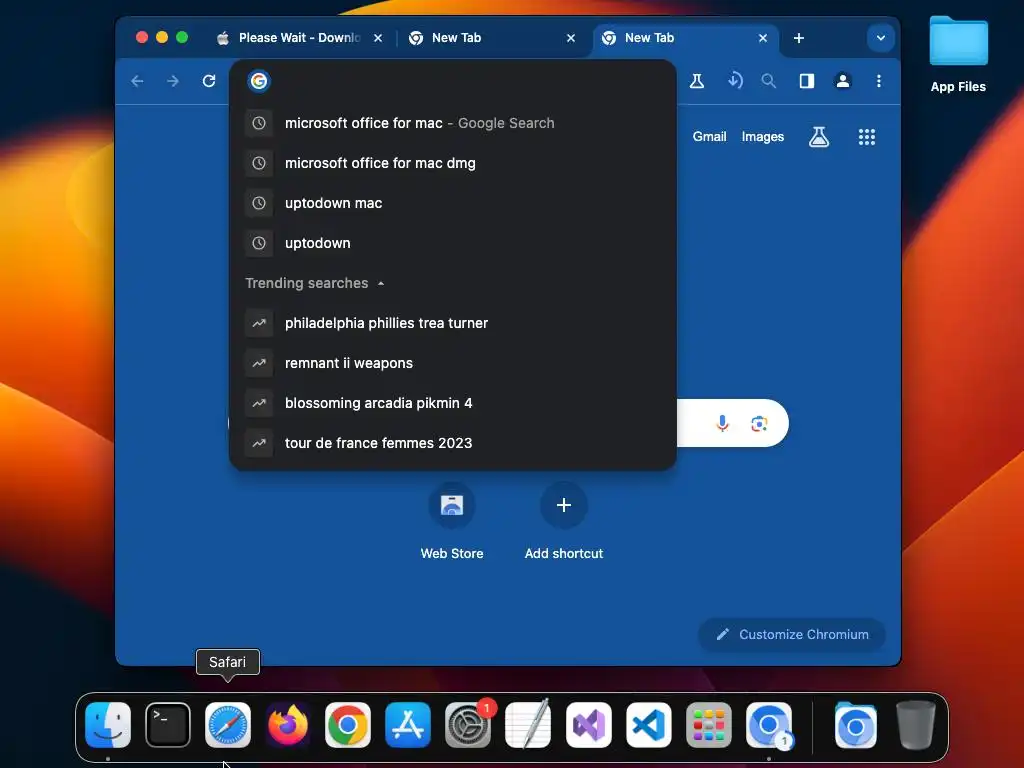Open the downloads indicator in toolbar
The width and height of the screenshot is (1024, 768).
point(735,81)
